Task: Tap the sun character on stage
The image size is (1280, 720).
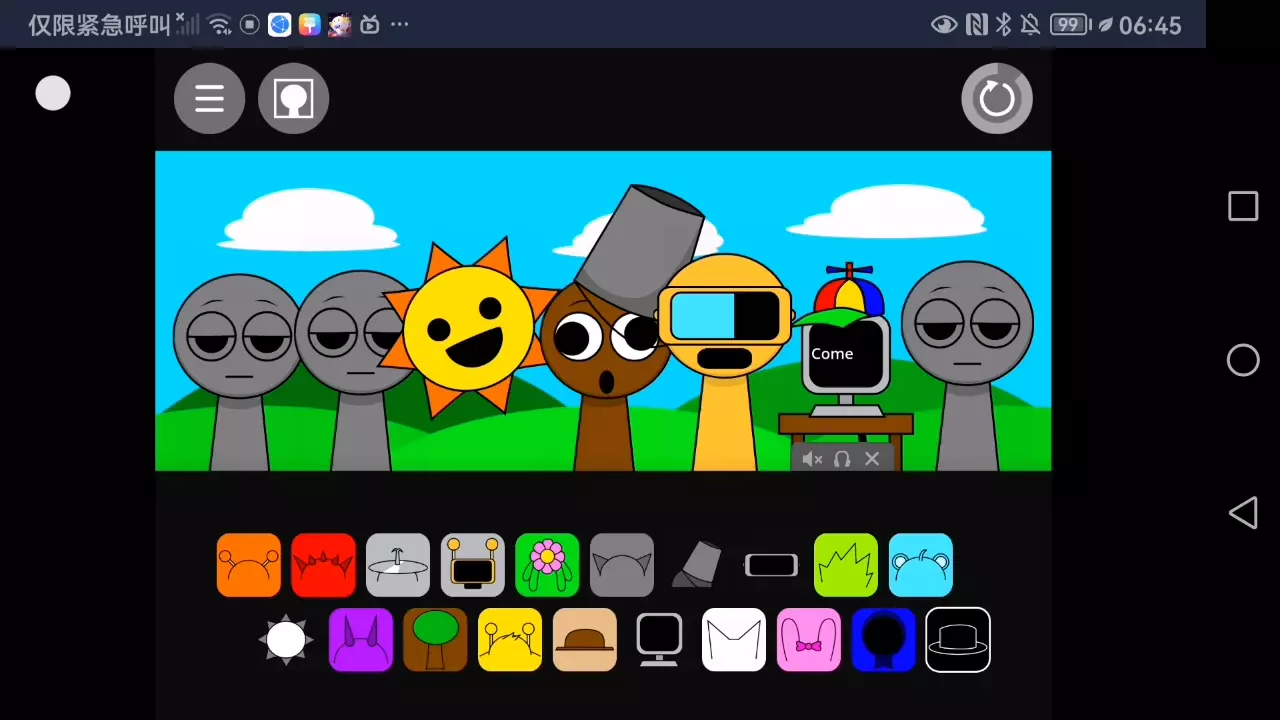Action: [468, 328]
